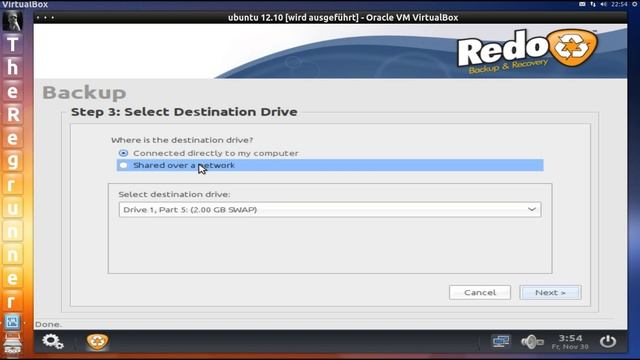The width and height of the screenshot is (640, 360).
Task: Click the Redo Backup & Recovery logo
Action: click(527, 51)
